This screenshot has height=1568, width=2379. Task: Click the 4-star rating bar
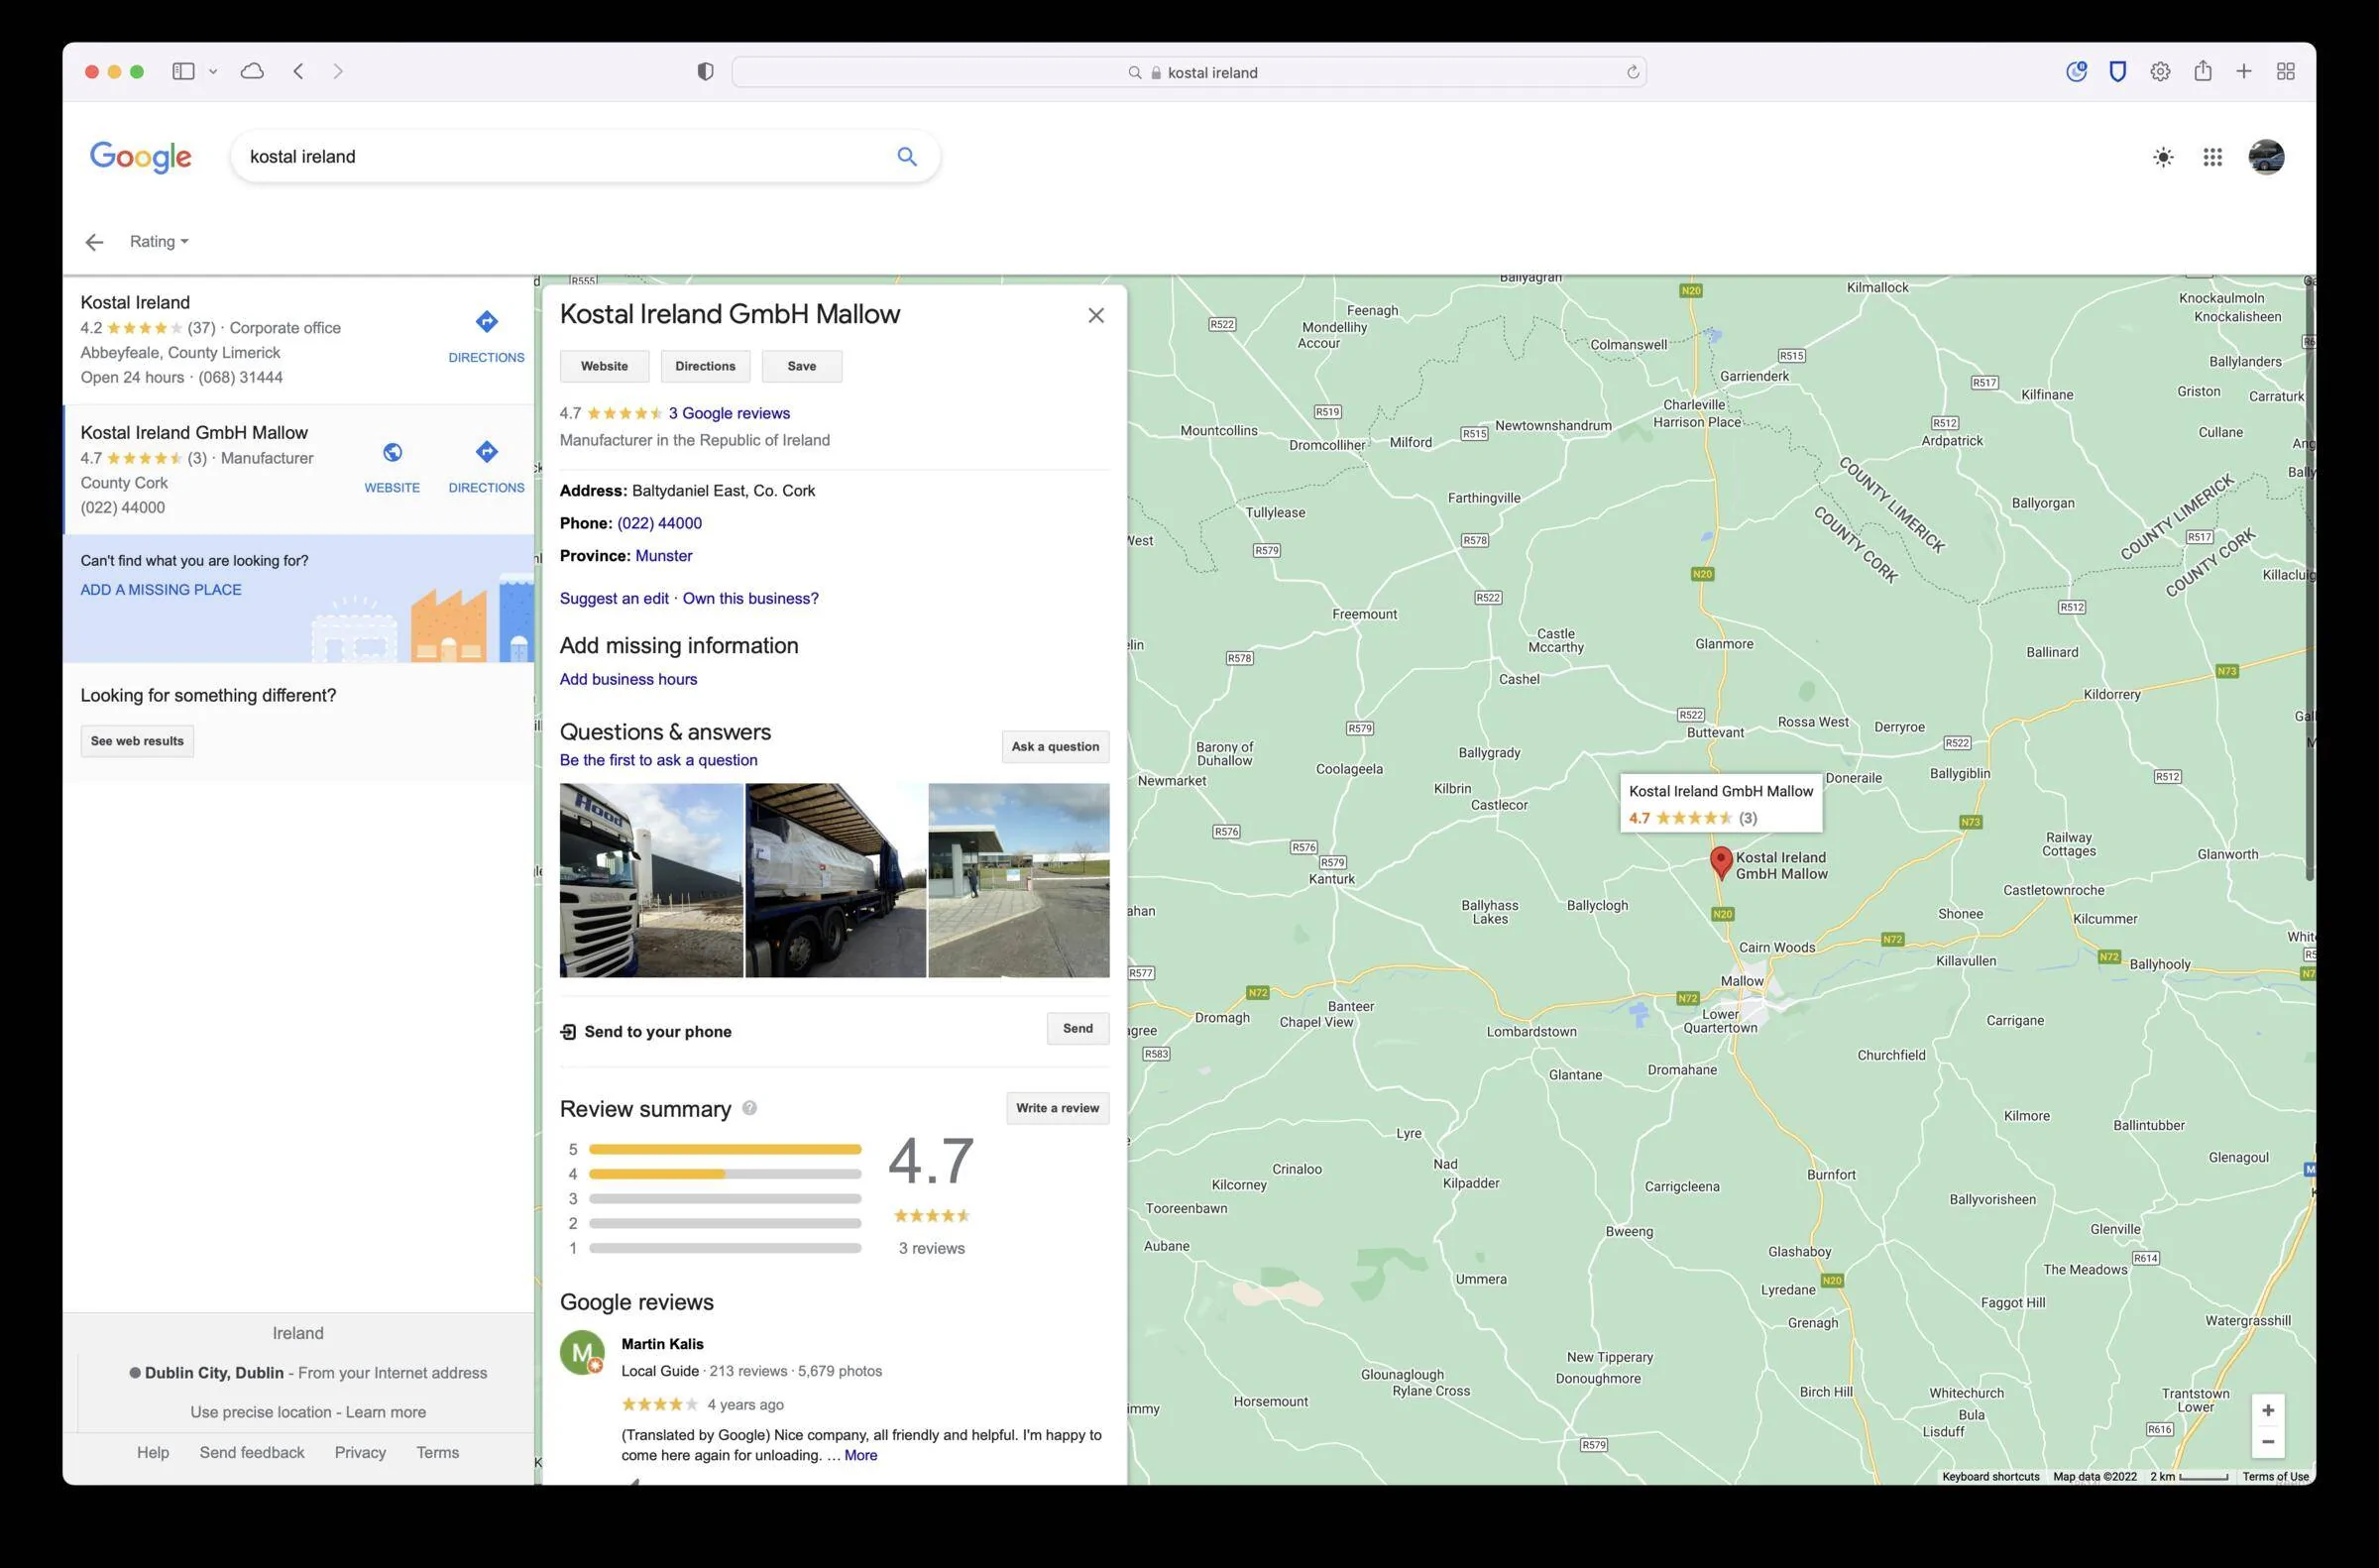click(x=725, y=1174)
